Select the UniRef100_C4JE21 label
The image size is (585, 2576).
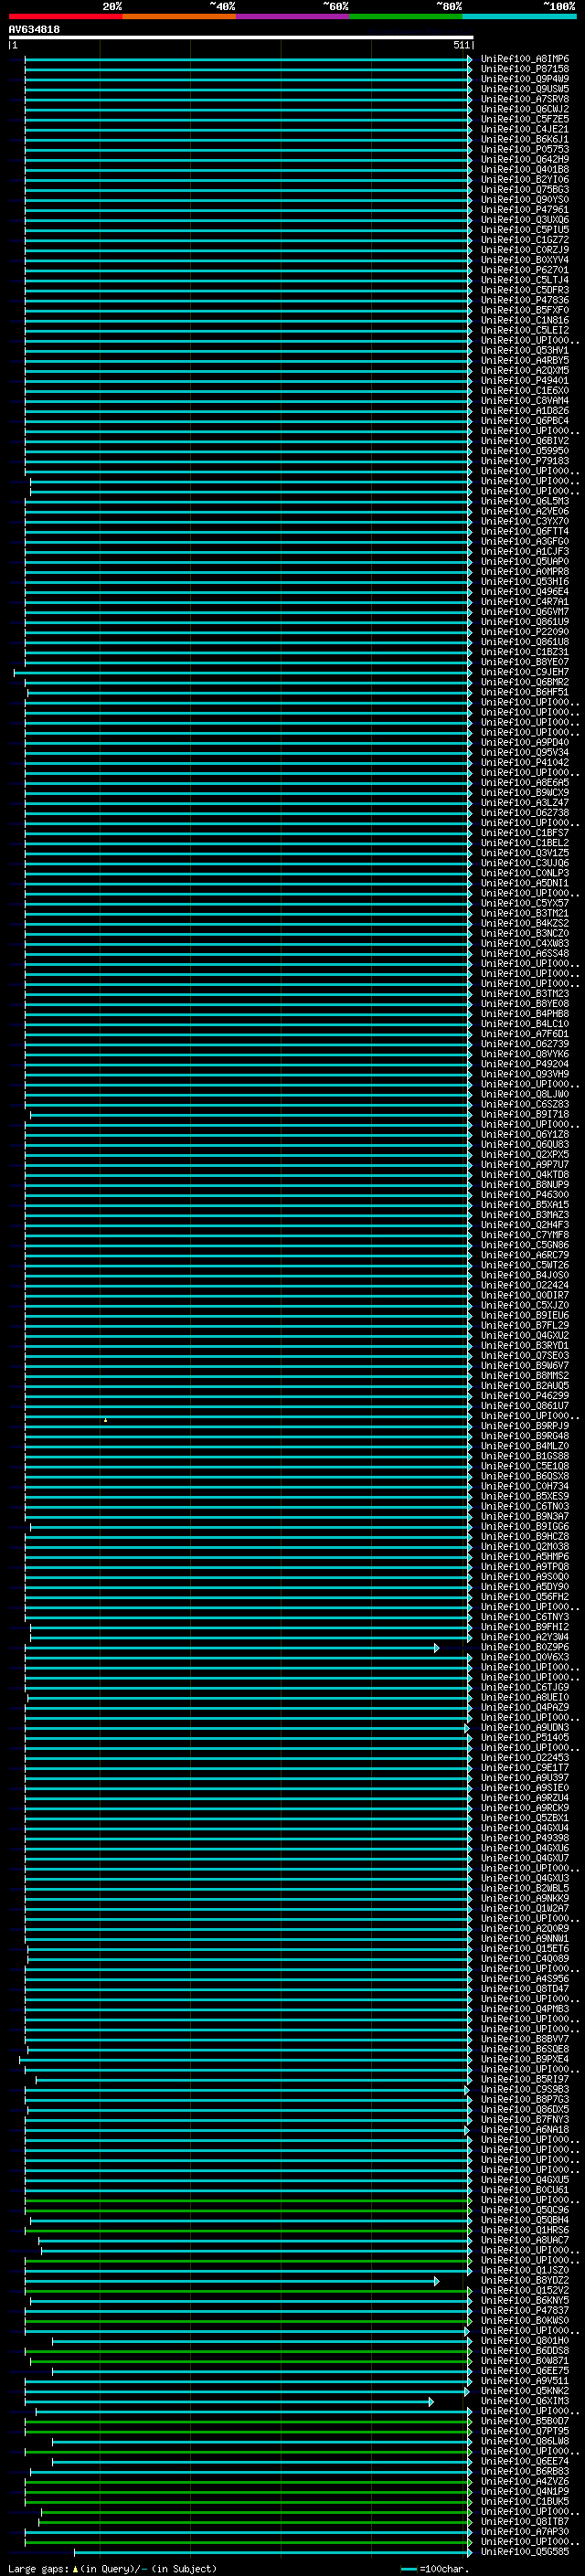525,129
